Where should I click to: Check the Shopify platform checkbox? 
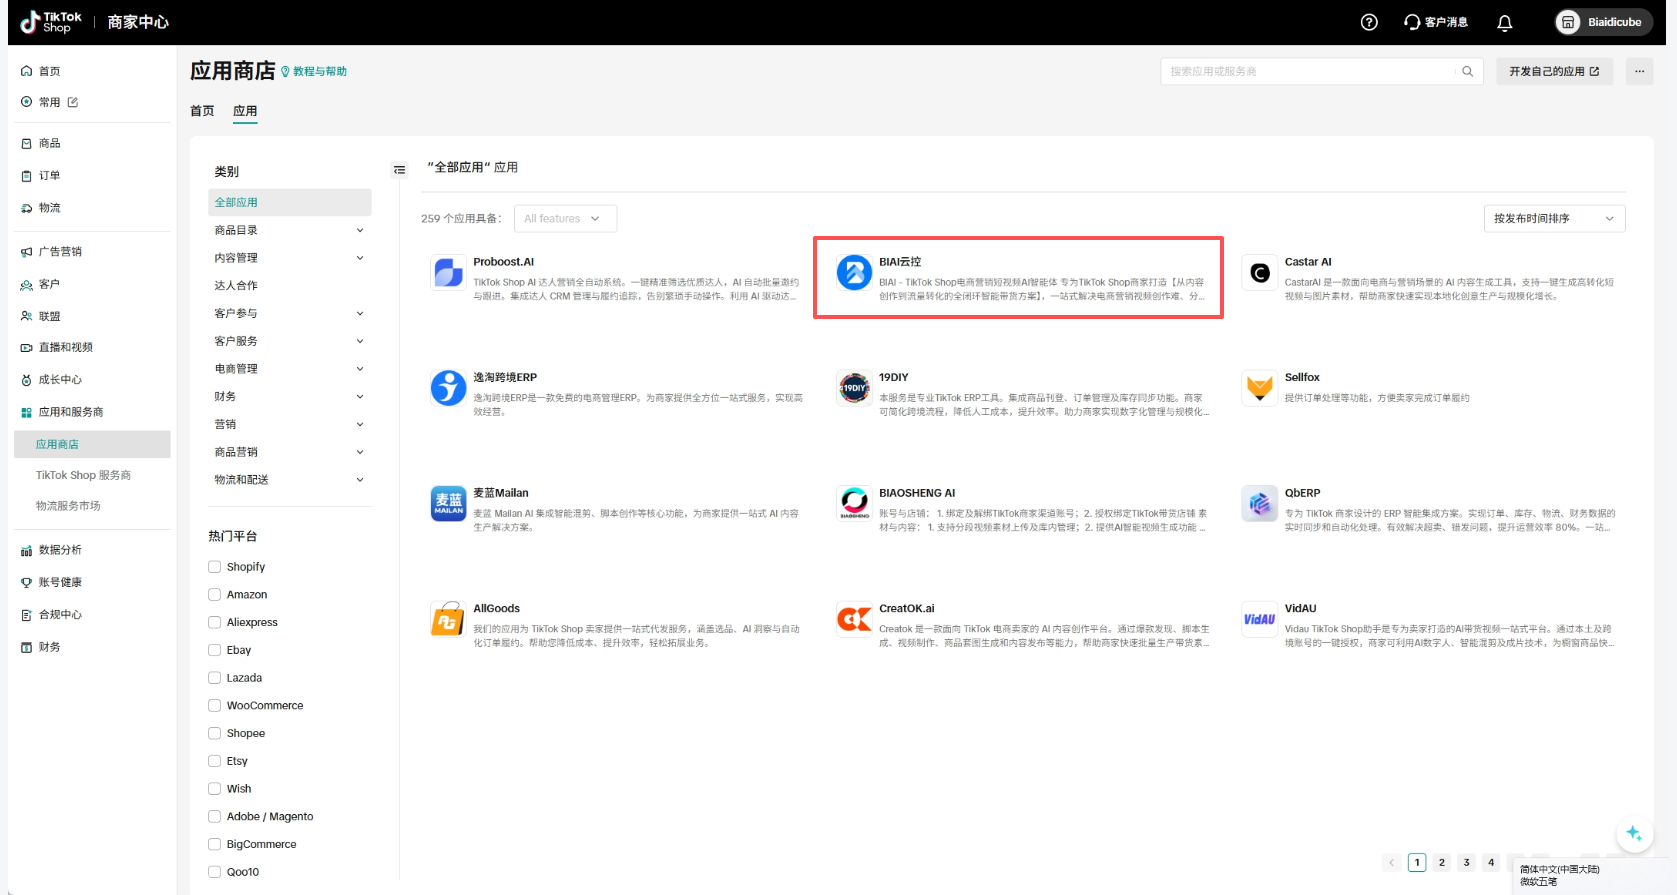(x=214, y=567)
